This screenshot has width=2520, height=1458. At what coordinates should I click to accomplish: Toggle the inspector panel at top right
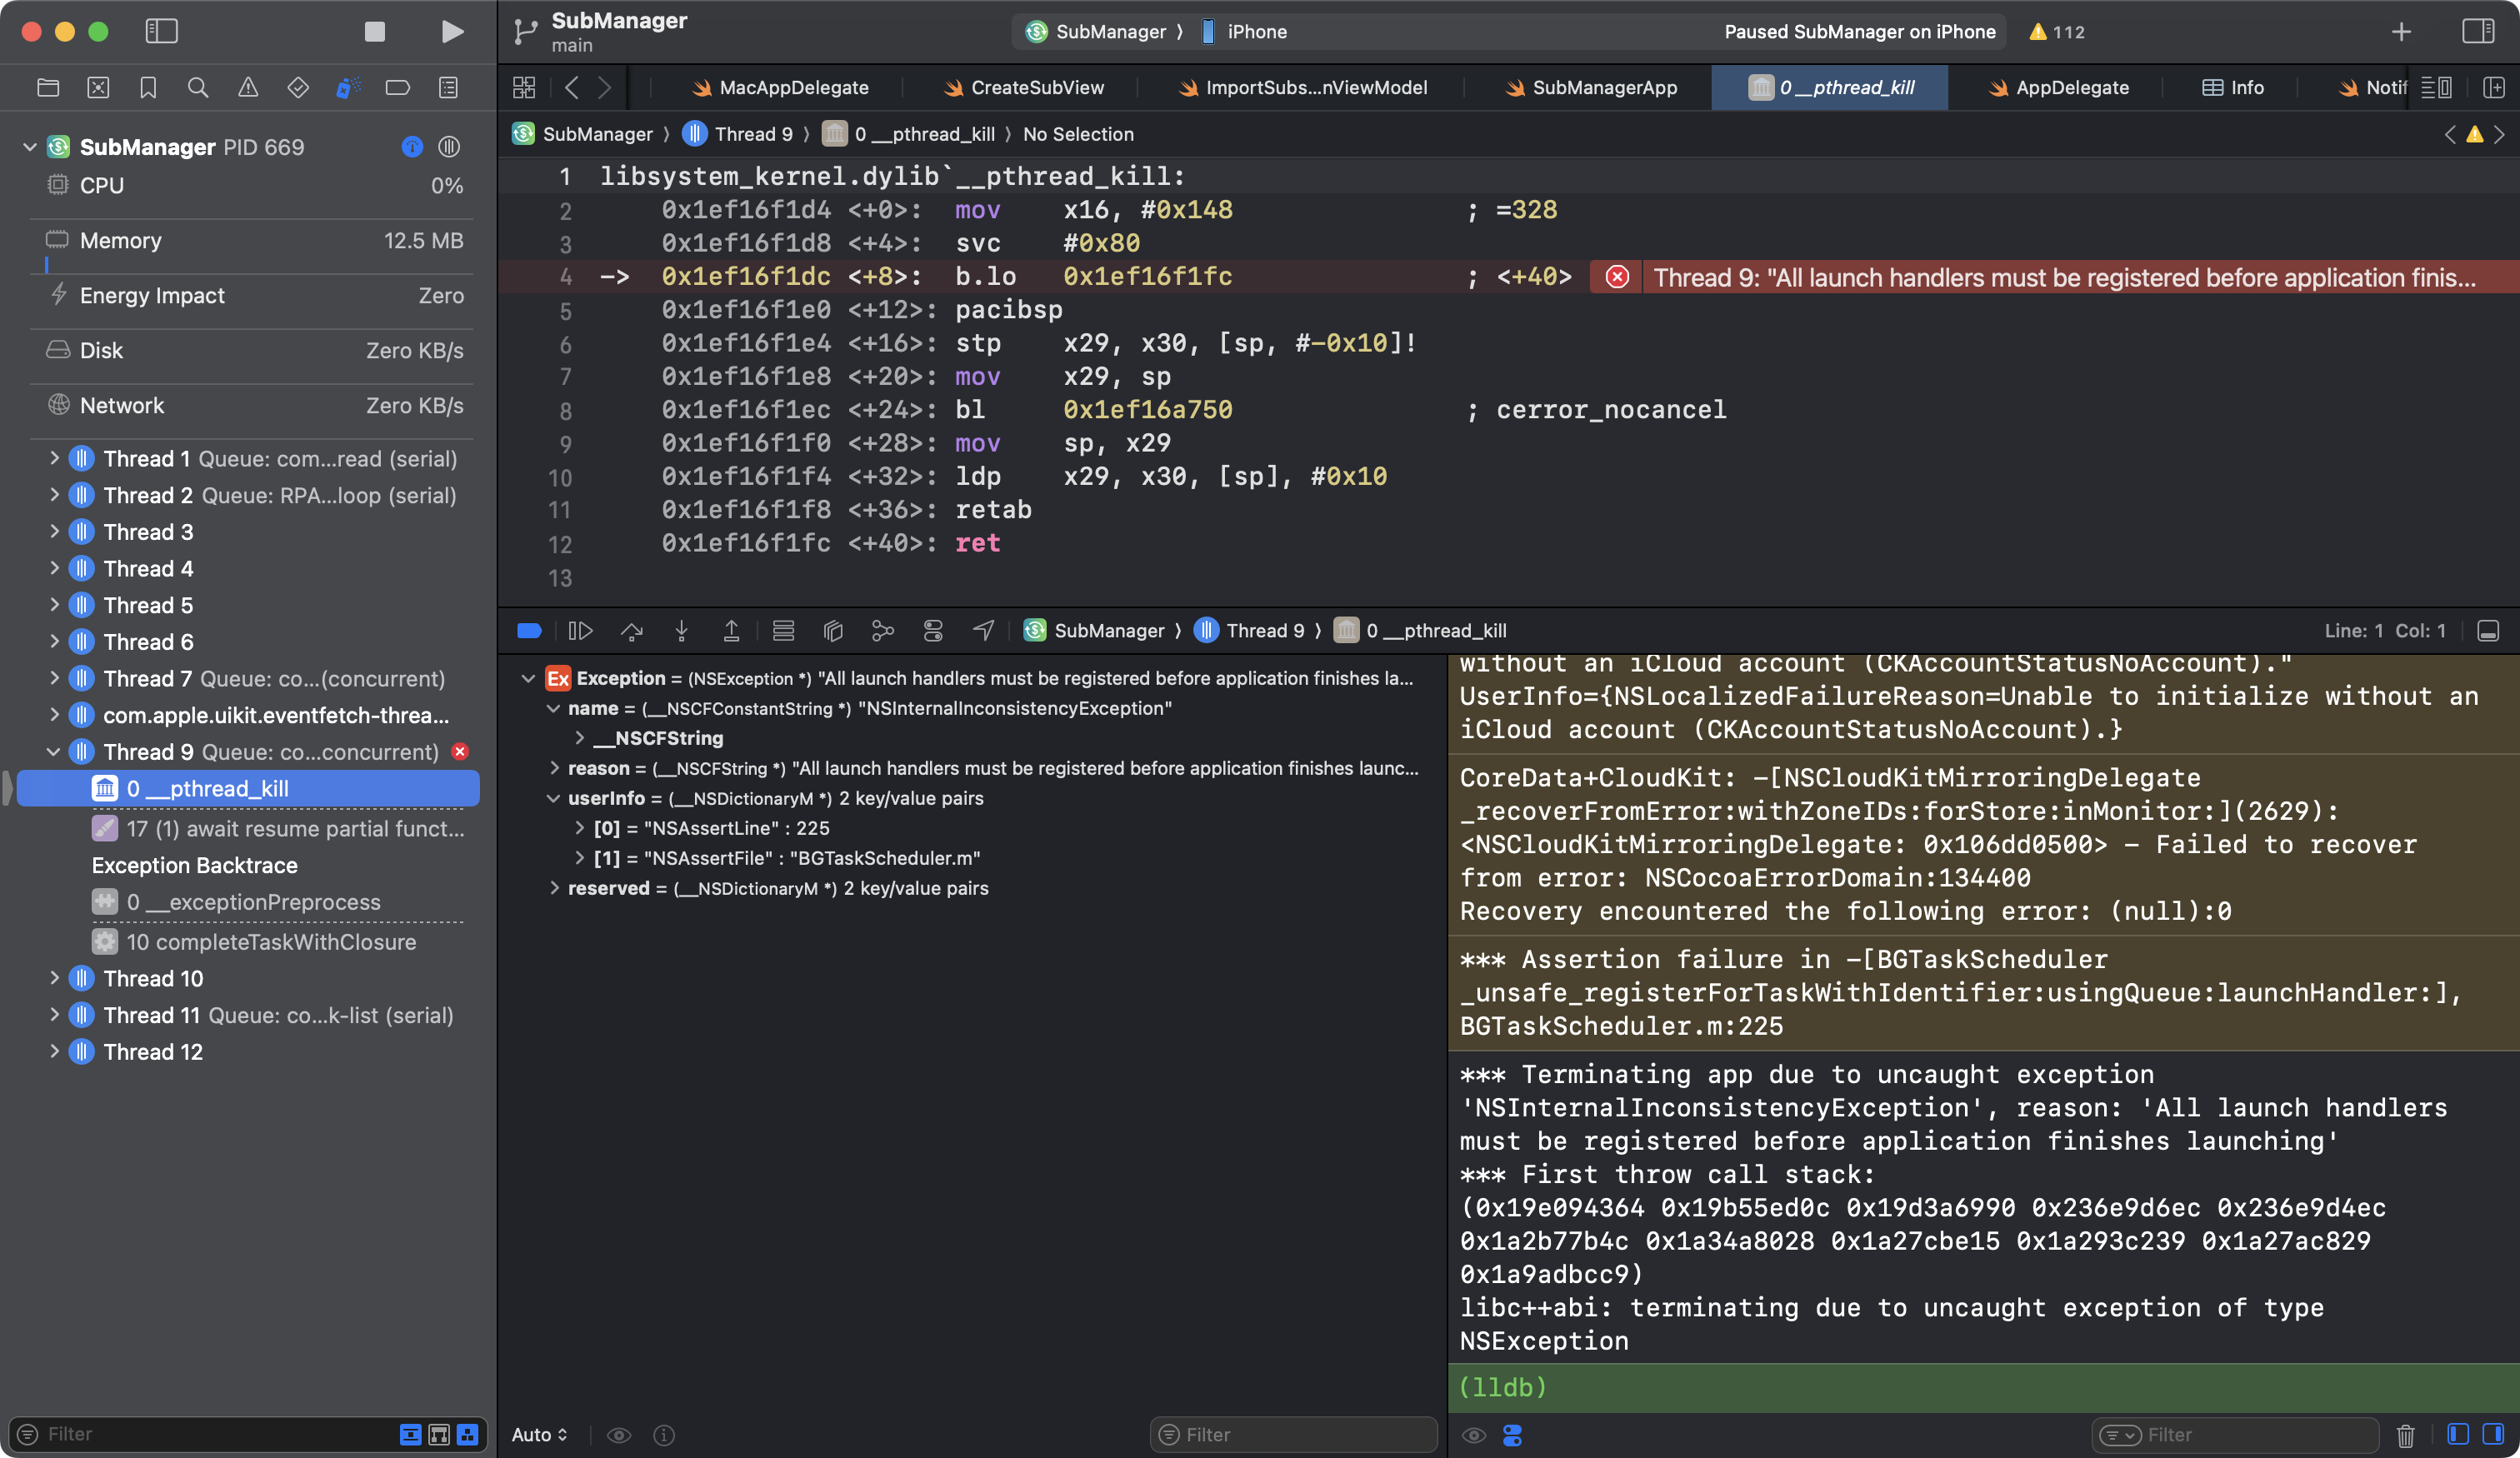pos(2478,32)
